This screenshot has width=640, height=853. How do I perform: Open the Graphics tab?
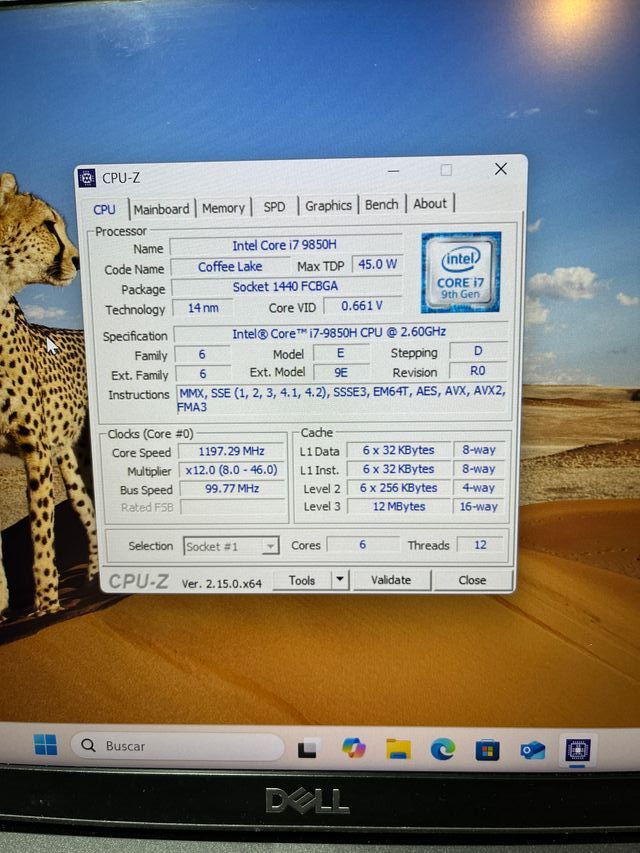tap(328, 206)
